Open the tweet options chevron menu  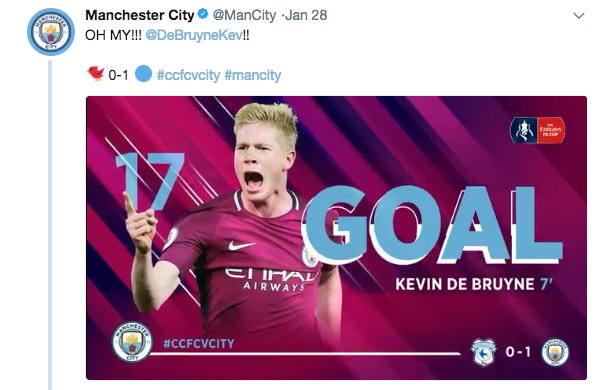tap(579, 16)
